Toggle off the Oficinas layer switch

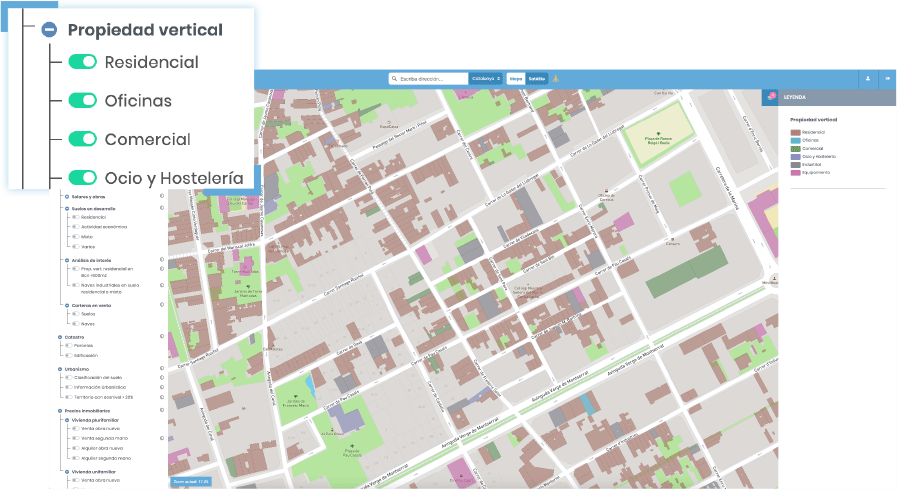[83, 101]
